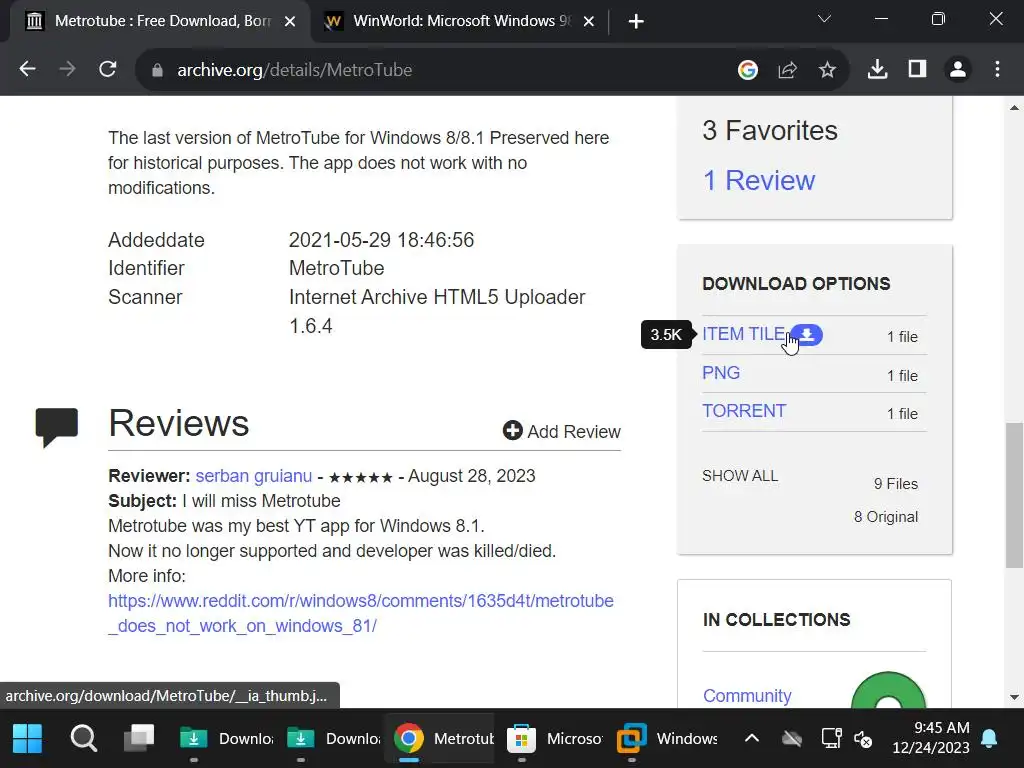Click SHOW ALL download files

click(740, 475)
